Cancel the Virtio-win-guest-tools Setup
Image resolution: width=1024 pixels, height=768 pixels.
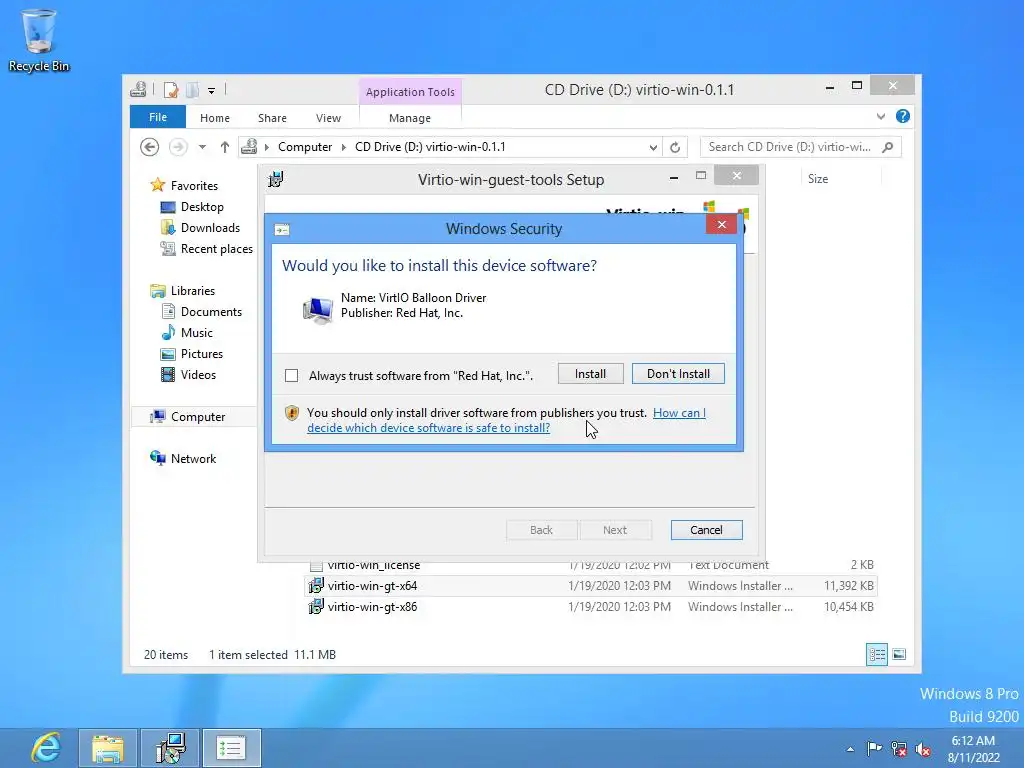(x=707, y=530)
